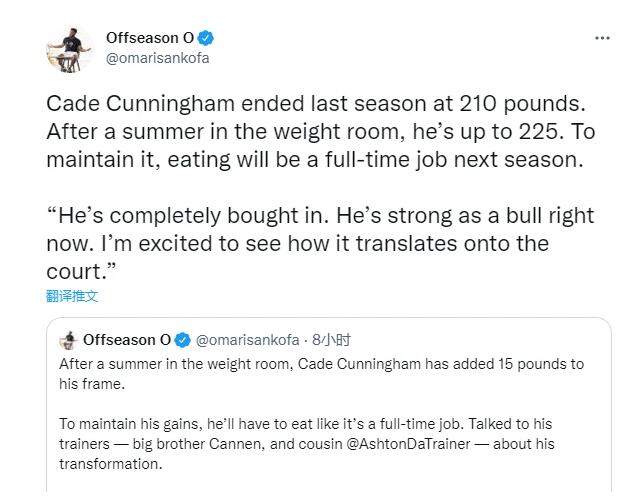Click the verified badge inside quoted tweet
This screenshot has width=620, height=496.
point(183,340)
